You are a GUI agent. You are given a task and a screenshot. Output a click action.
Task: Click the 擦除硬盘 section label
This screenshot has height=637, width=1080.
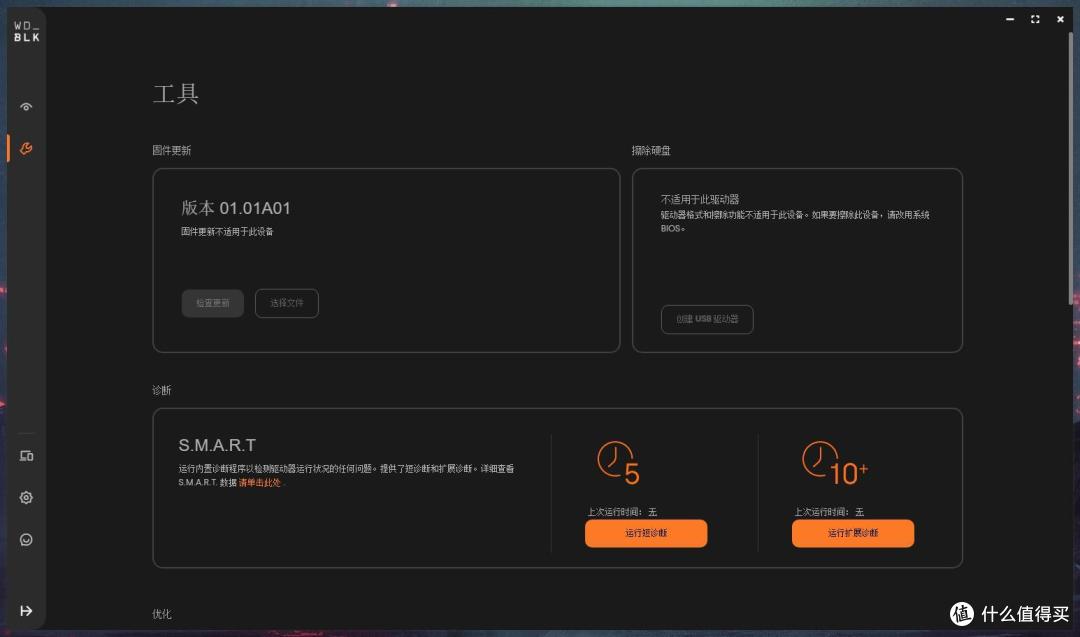coord(651,150)
